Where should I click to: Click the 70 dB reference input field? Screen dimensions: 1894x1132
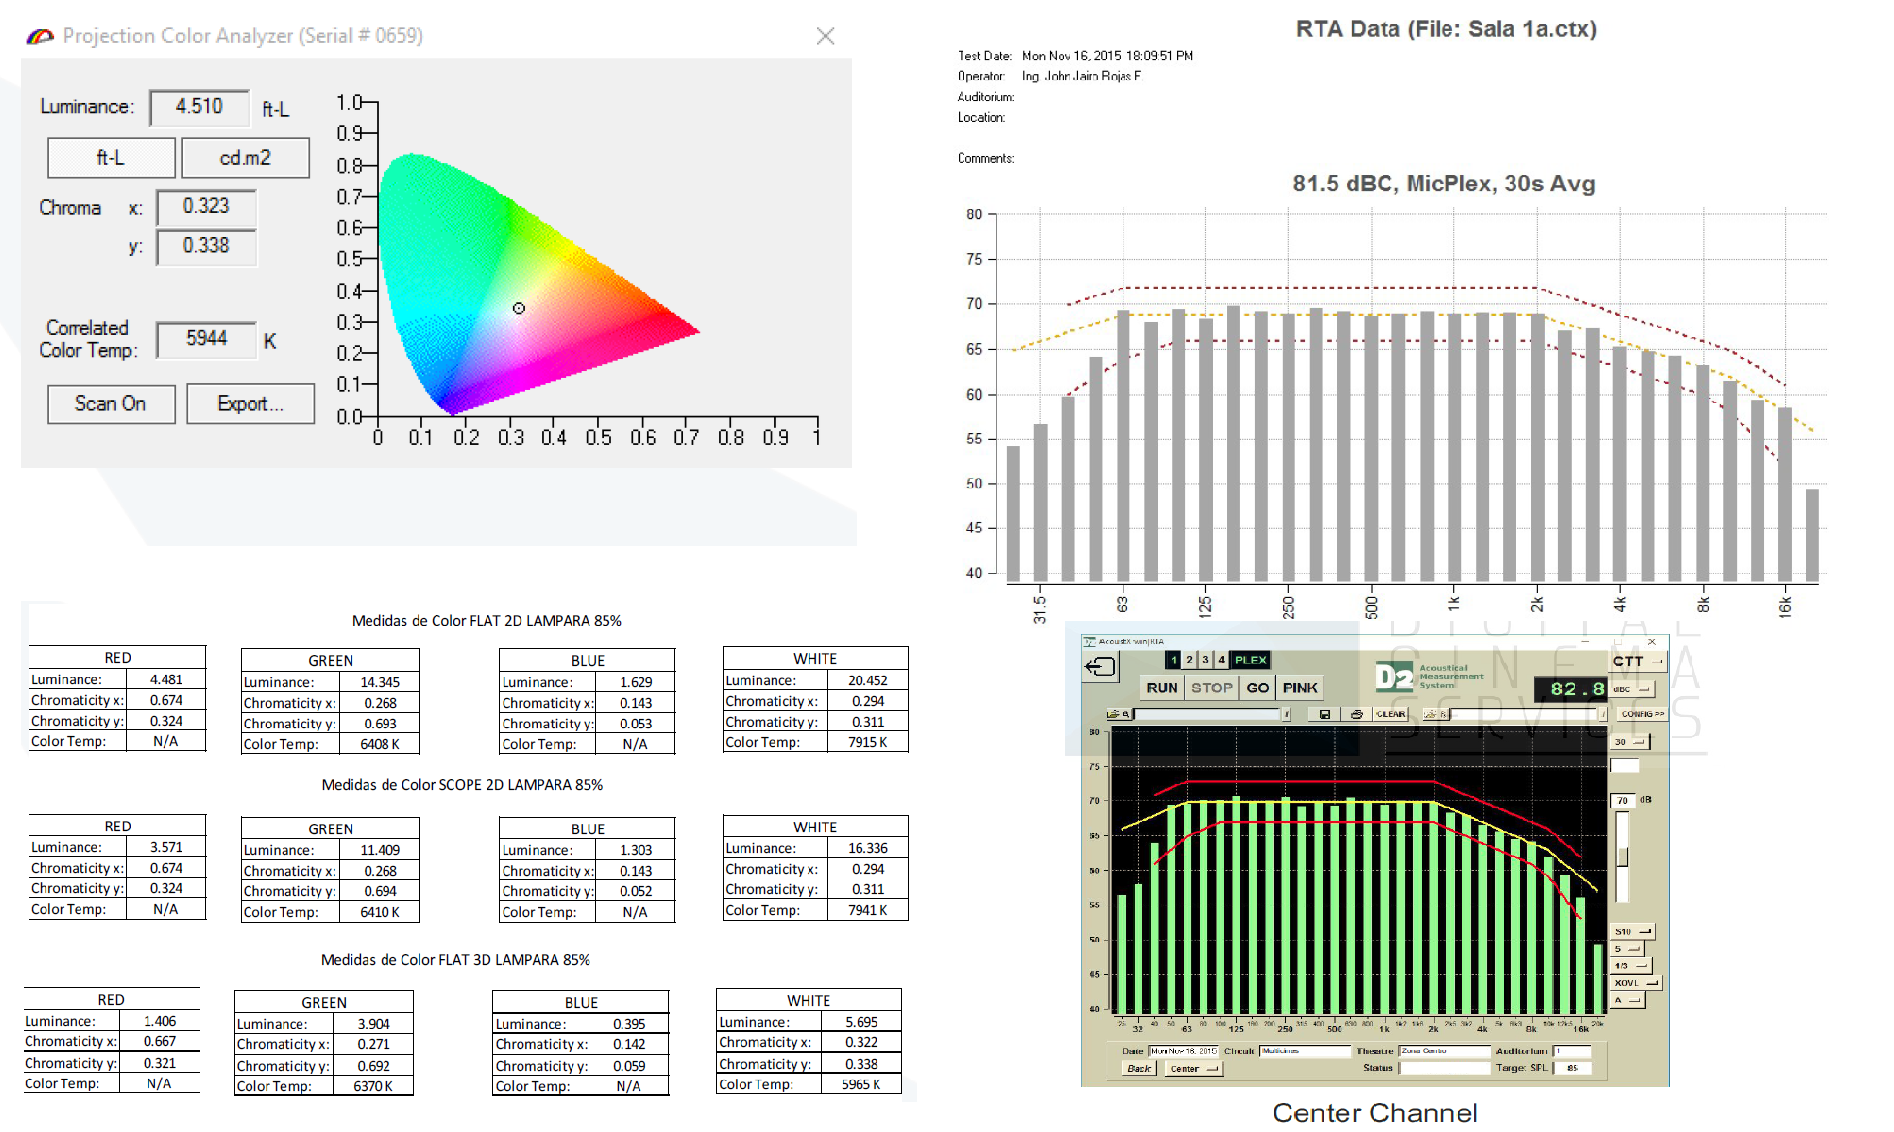pos(1622,800)
